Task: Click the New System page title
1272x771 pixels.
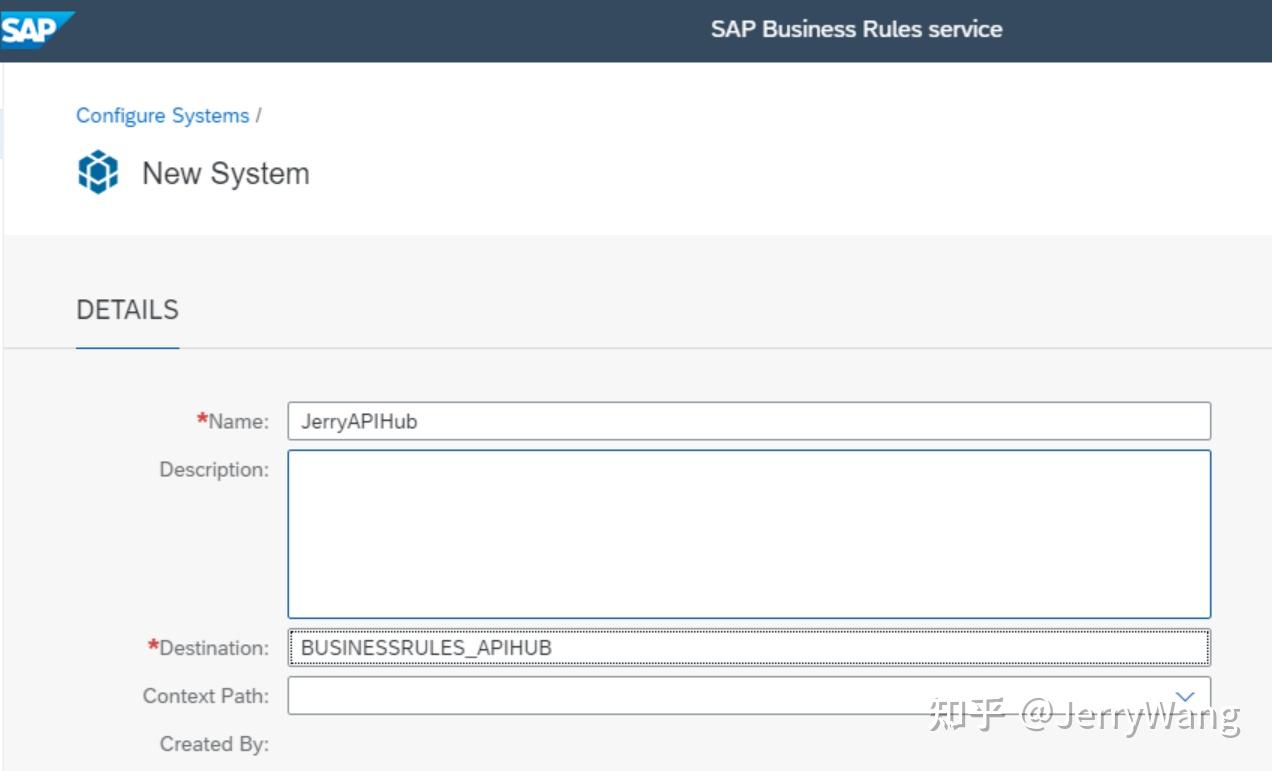Action: click(224, 173)
